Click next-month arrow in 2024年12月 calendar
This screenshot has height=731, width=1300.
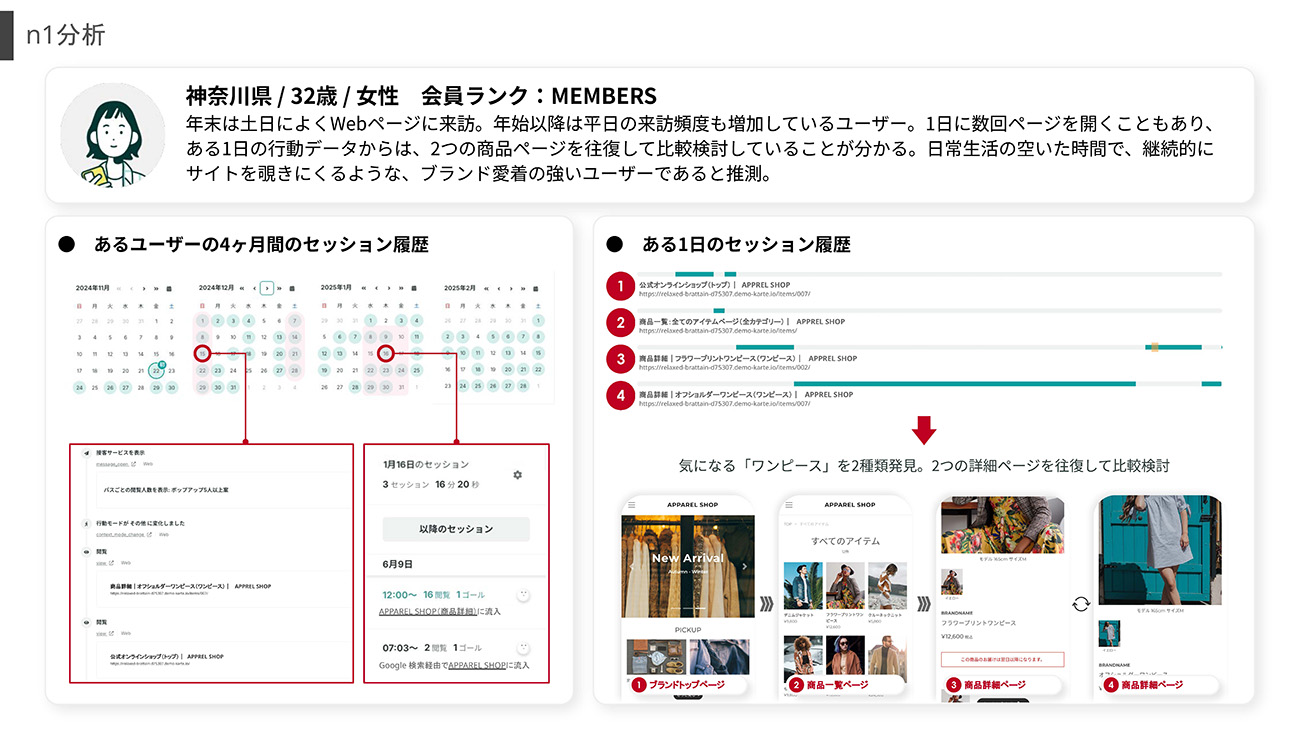tap(267, 288)
